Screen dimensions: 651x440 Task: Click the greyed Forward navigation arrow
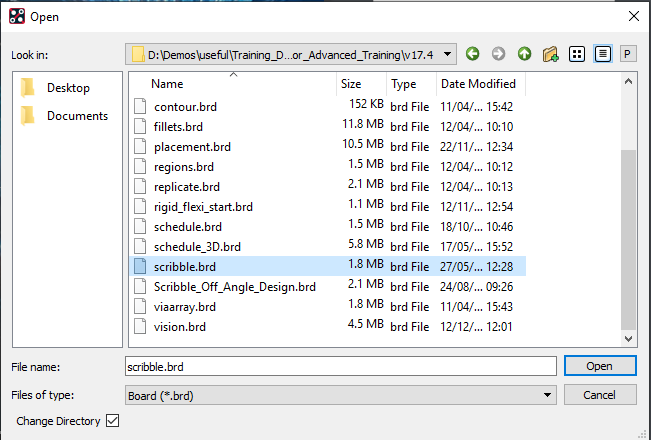click(x=498, y=54)
